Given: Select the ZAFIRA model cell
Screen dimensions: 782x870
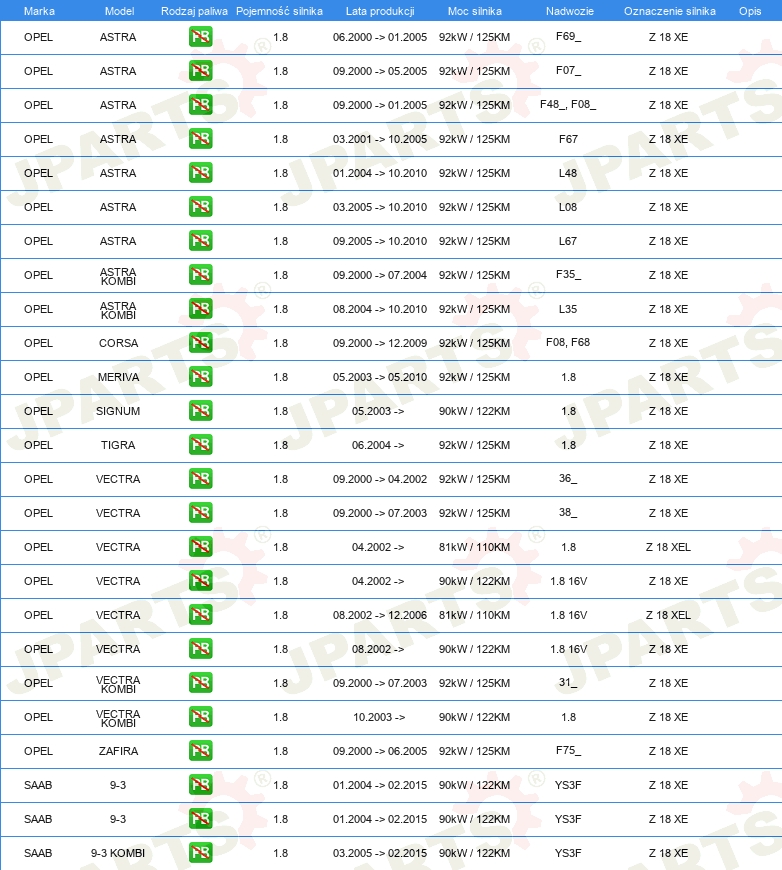Looking at the screenshot, I should (118, 751).
